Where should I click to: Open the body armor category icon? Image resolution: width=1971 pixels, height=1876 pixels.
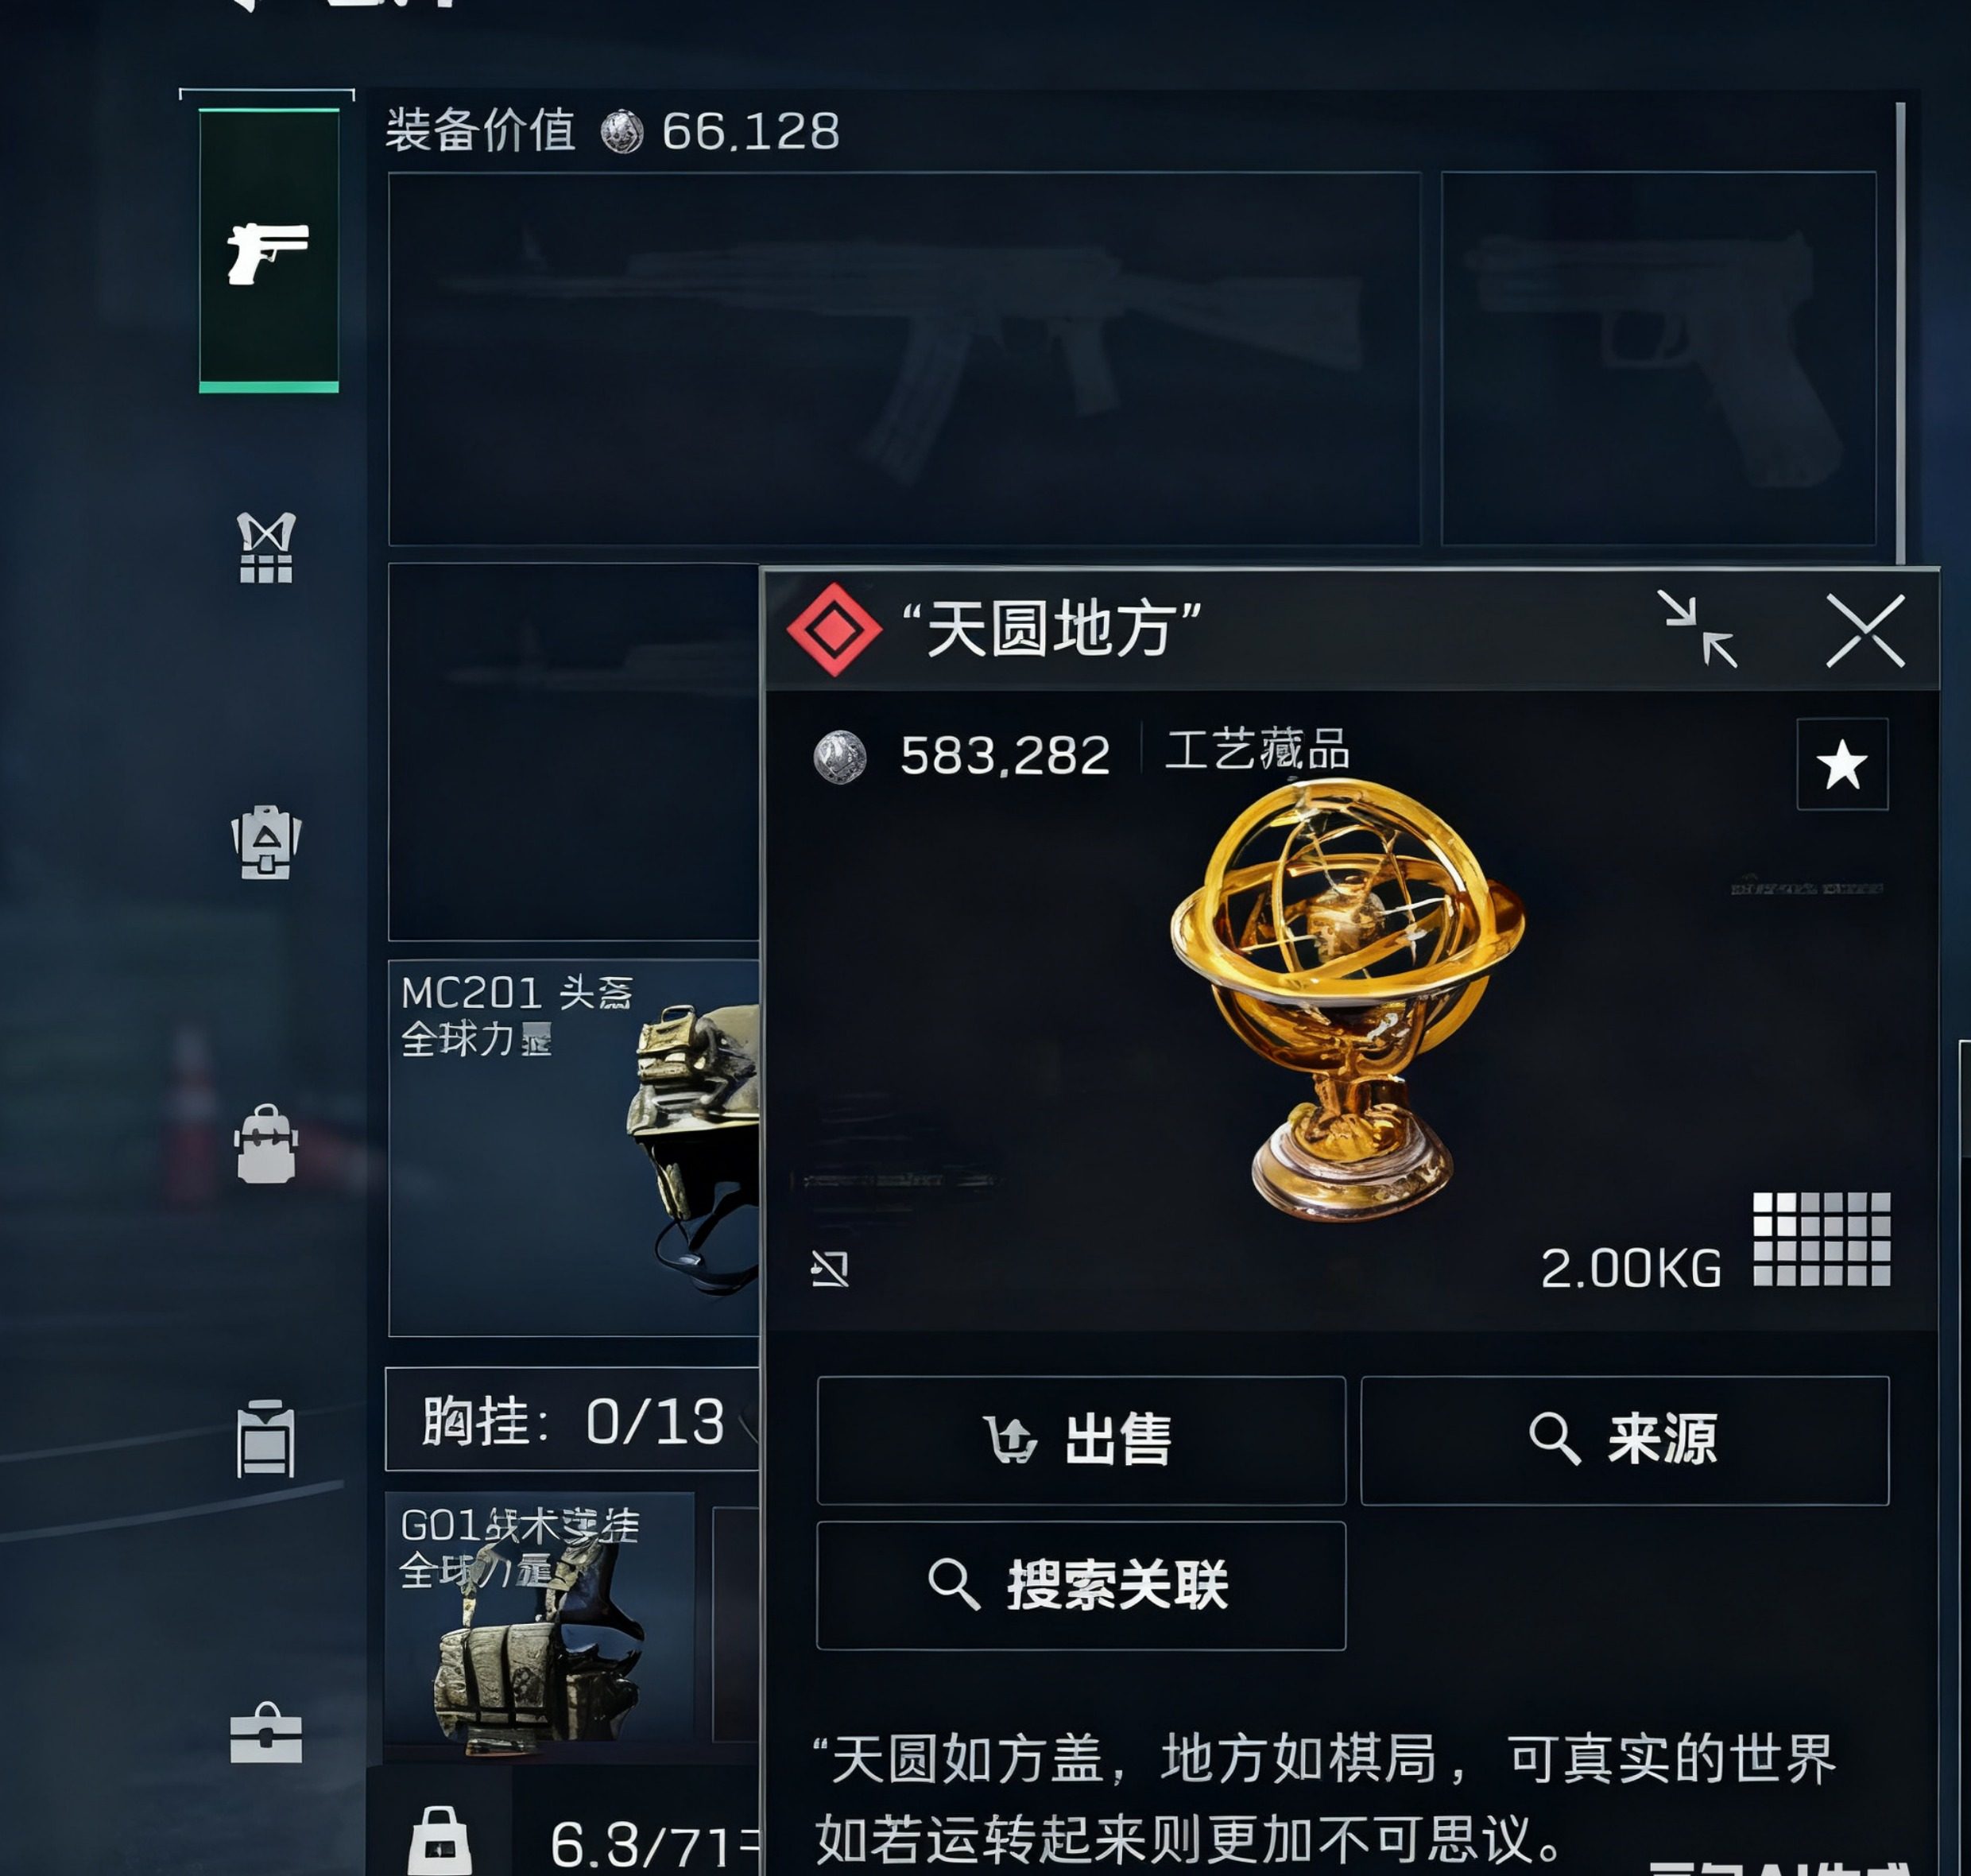click(266, 841)
